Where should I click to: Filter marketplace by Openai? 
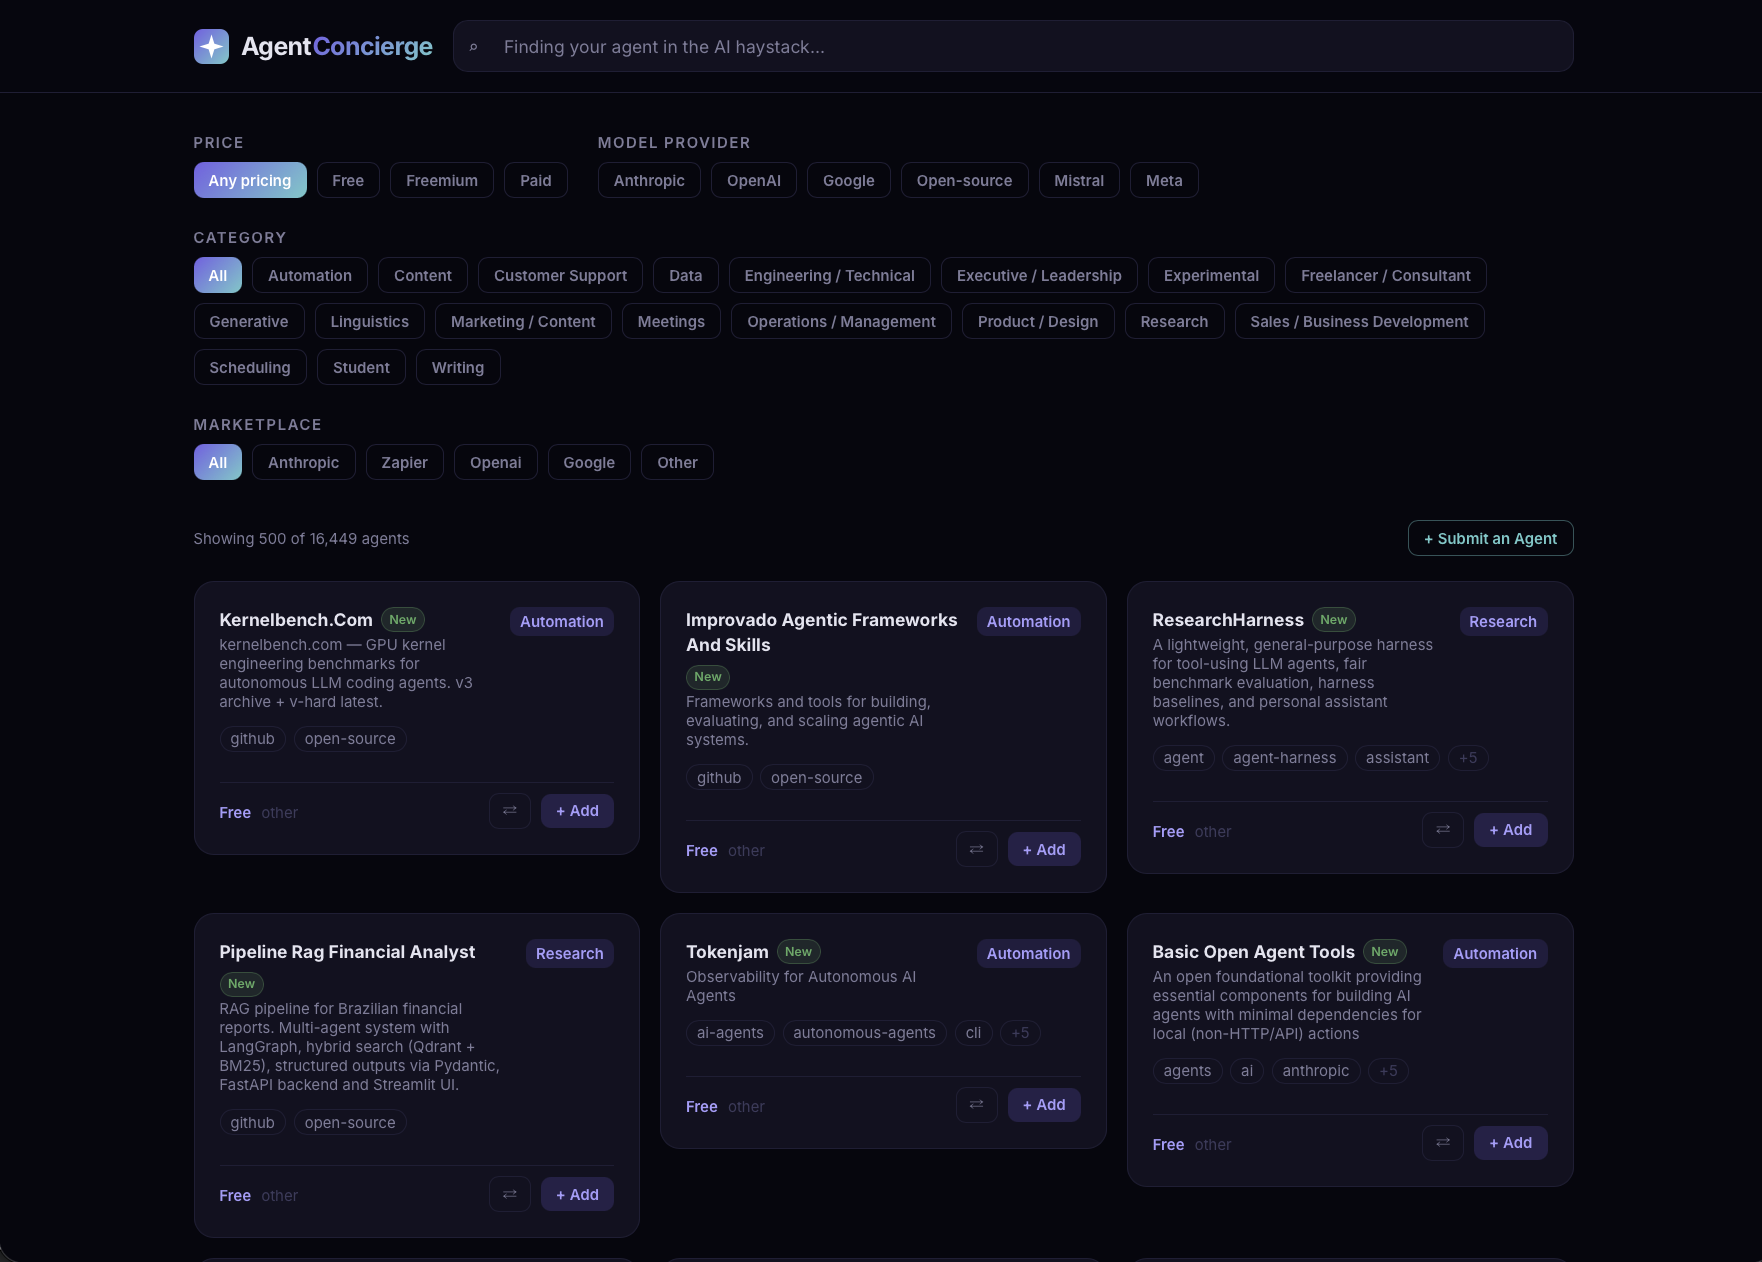pyautogui.click(x=496, y=462)
